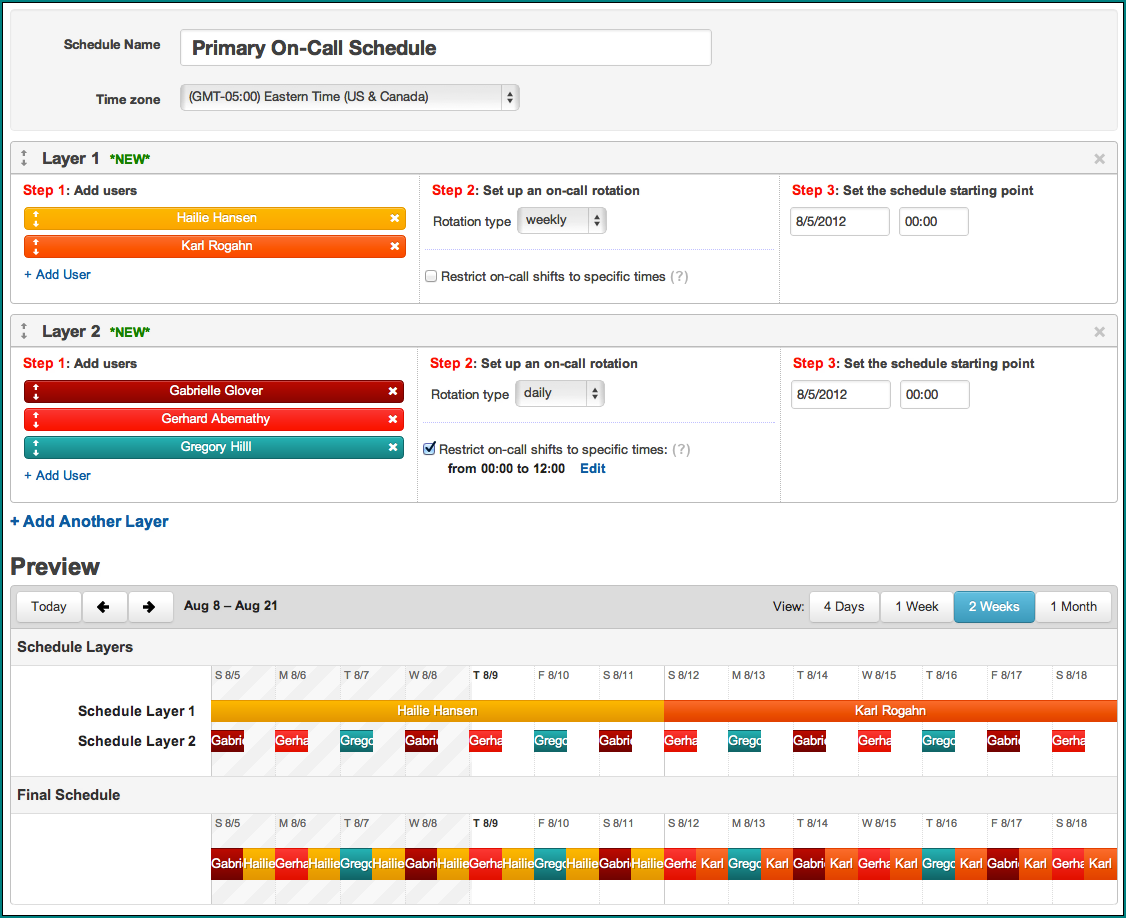1126x918 pixels.
Task: Click Layer 1 reorder drag handle icon
Action: click(x=24, y=159)
